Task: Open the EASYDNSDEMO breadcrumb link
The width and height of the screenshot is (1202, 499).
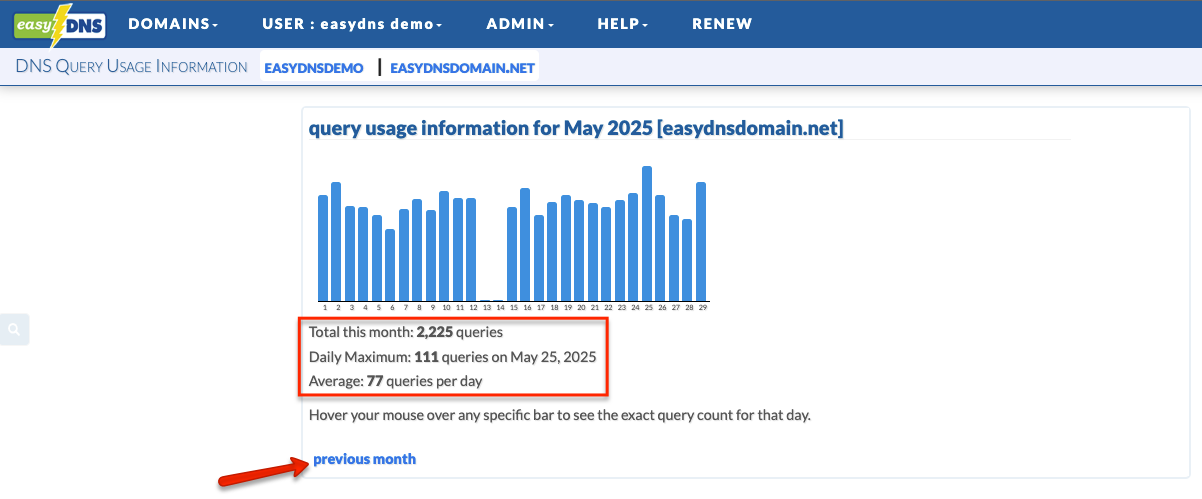Action: click(314, 68)
